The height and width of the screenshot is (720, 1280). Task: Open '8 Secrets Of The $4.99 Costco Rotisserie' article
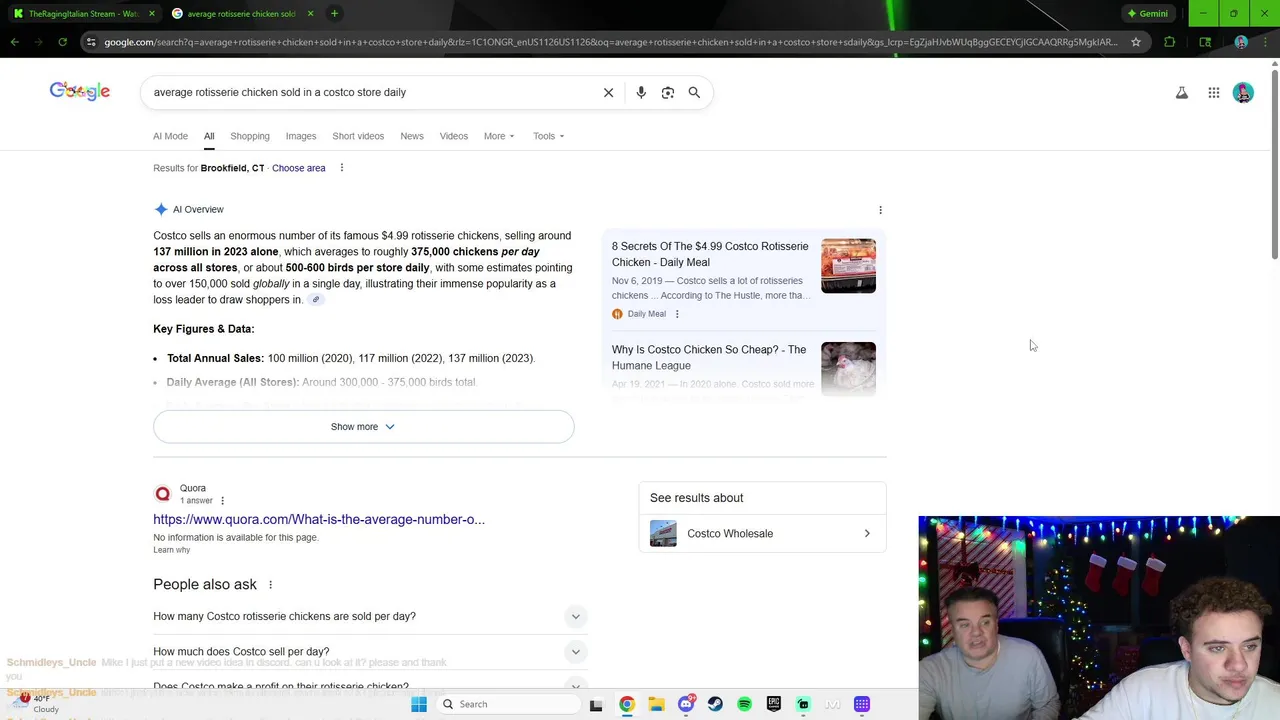tap(710, 254)
